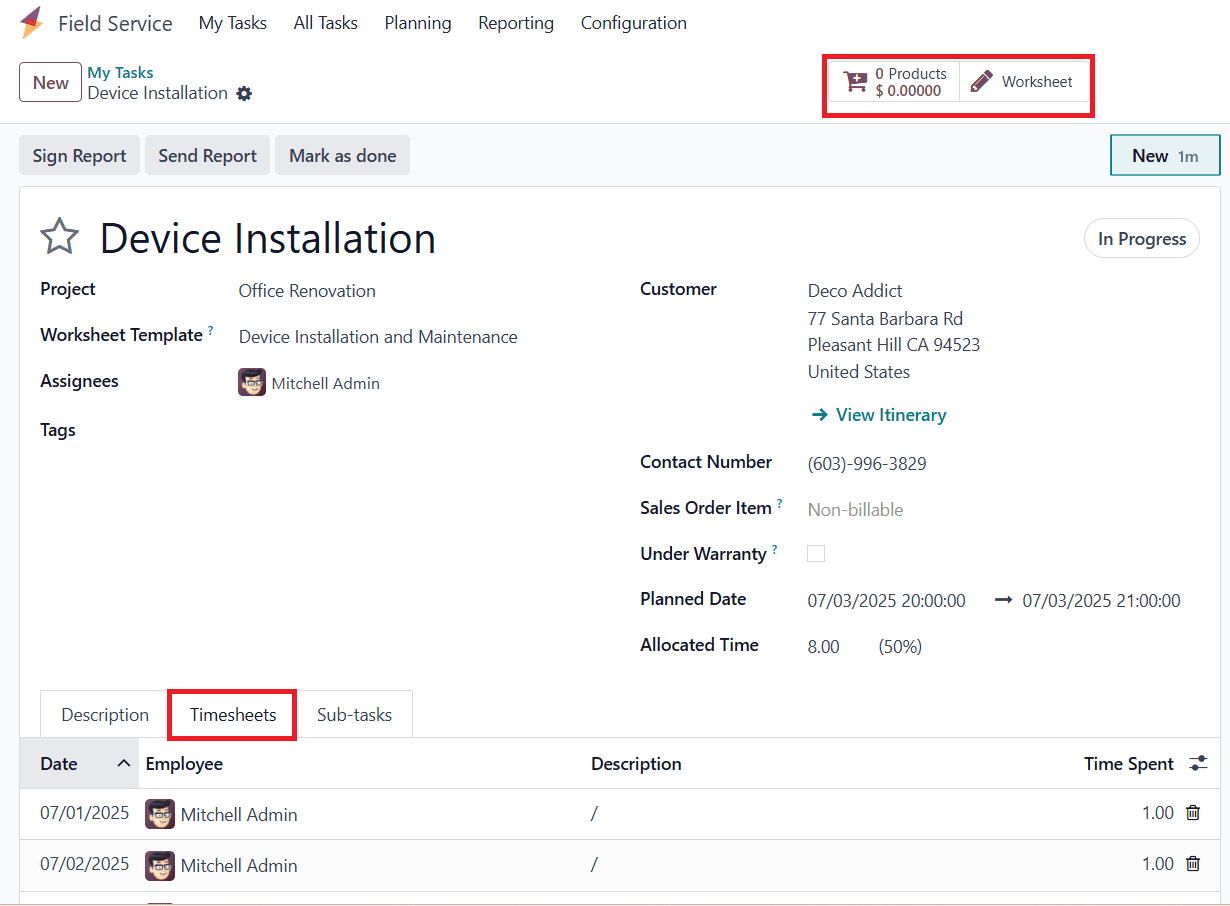Open the In Progress state dropdown
The width and height of the screenshot is (1230, 906).
tap(1142, 239)
